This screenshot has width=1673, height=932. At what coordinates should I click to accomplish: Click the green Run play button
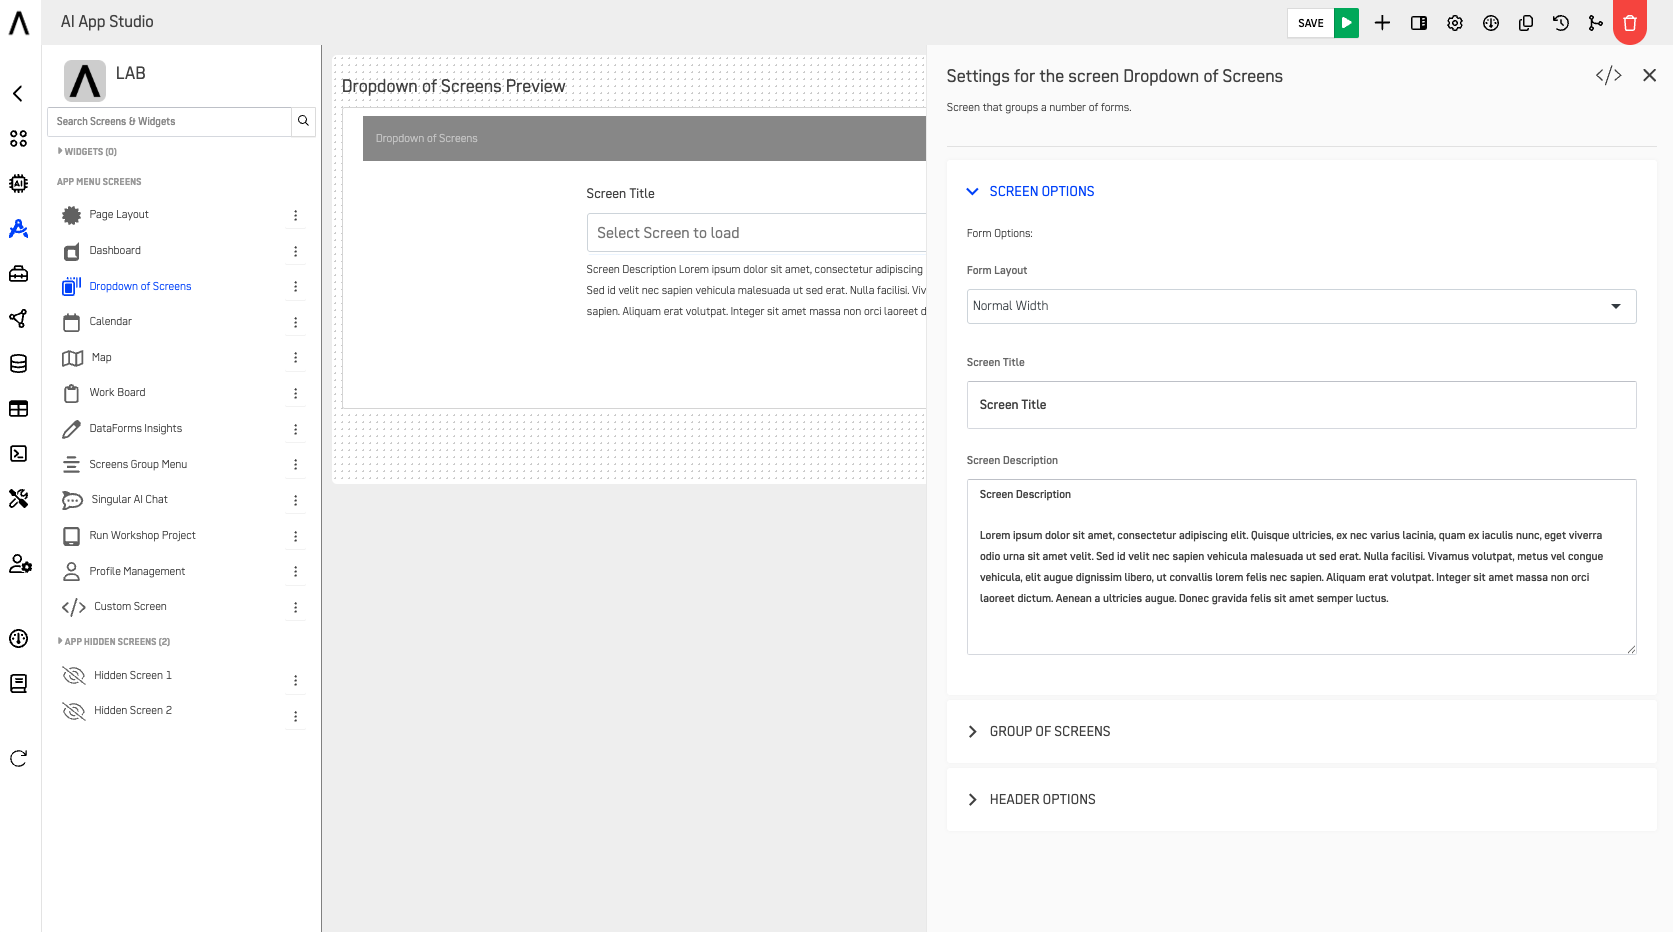(1346, 23)
